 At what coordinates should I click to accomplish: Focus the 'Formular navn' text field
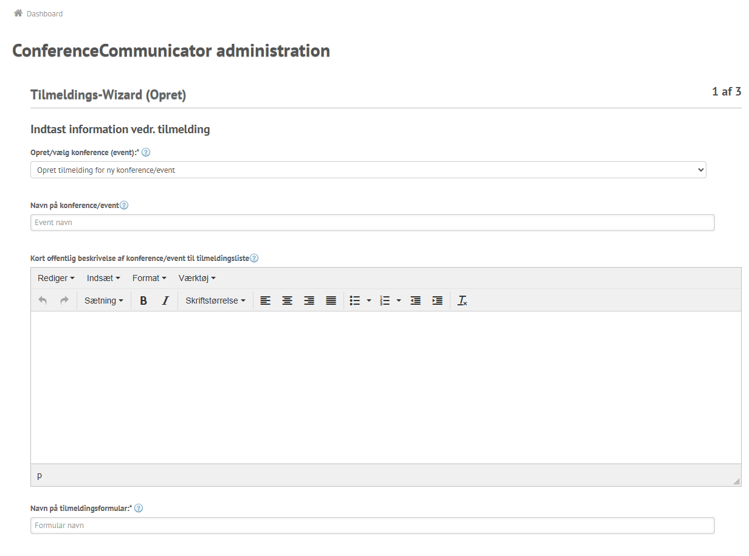[x=372, y=526]
